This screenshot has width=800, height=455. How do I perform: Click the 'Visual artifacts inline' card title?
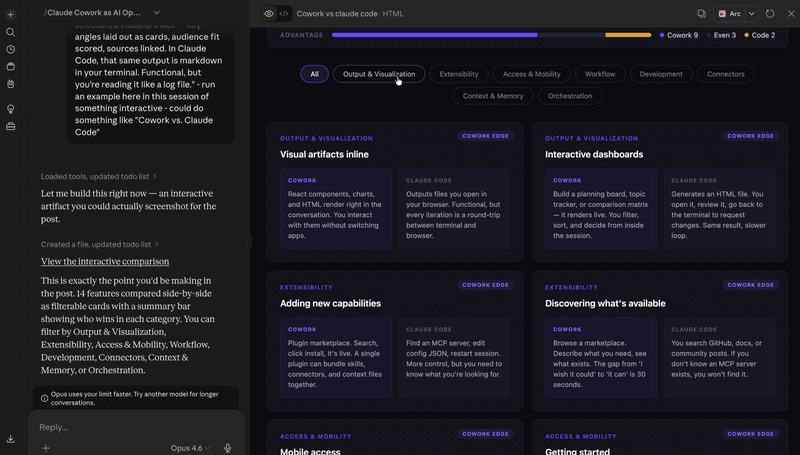[x=324, y=154]
